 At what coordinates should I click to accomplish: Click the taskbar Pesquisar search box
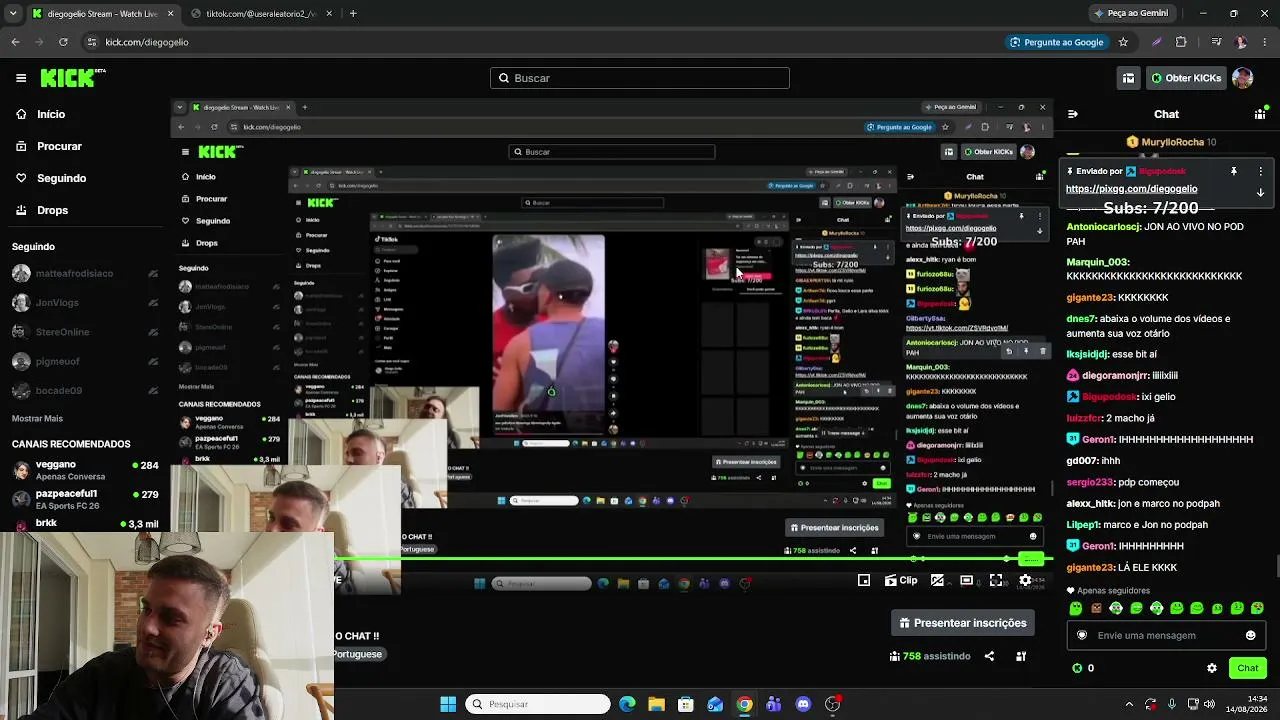pos(538,704)
